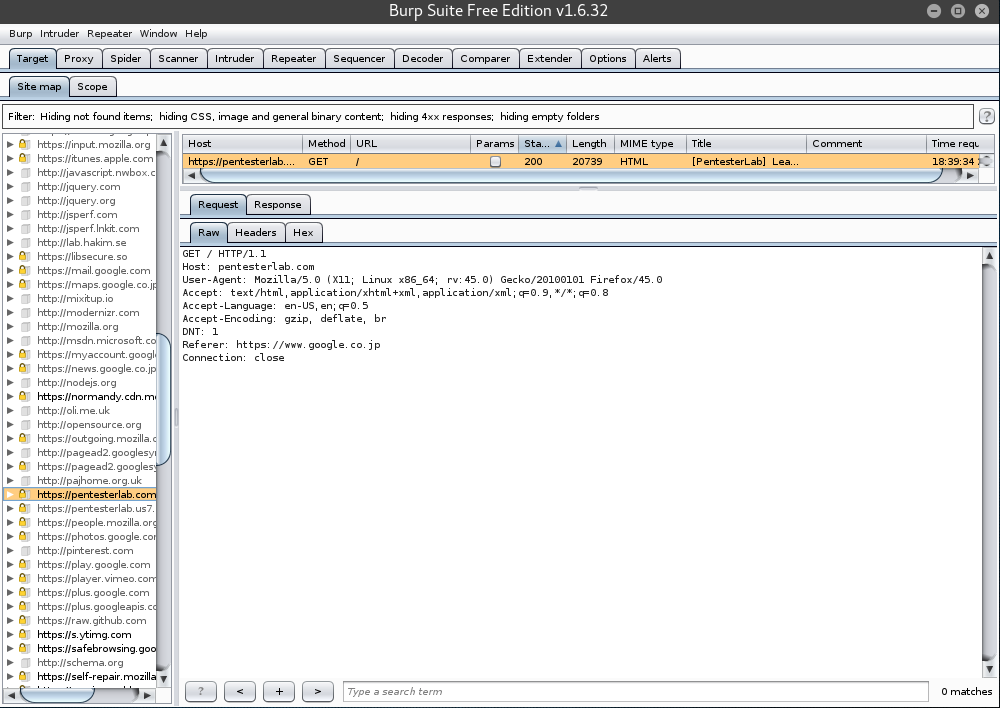Click request pane scroll down arrow

989,669
